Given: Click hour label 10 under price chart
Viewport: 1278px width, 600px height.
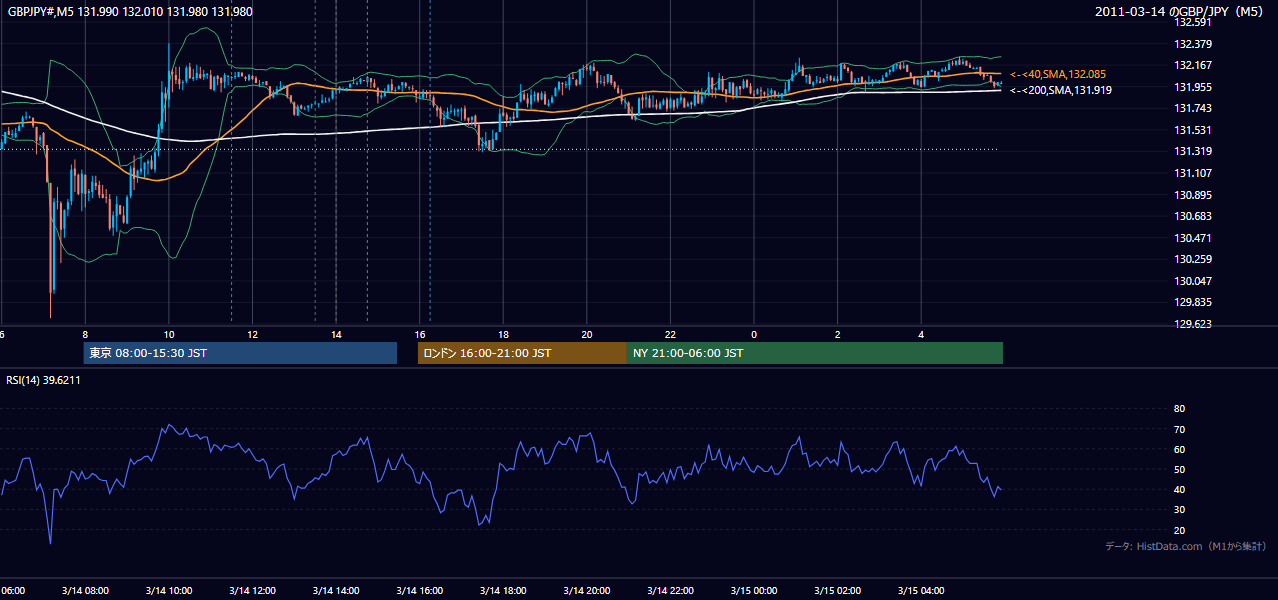Looking at the screenshot, I should [x=169, y=334].
